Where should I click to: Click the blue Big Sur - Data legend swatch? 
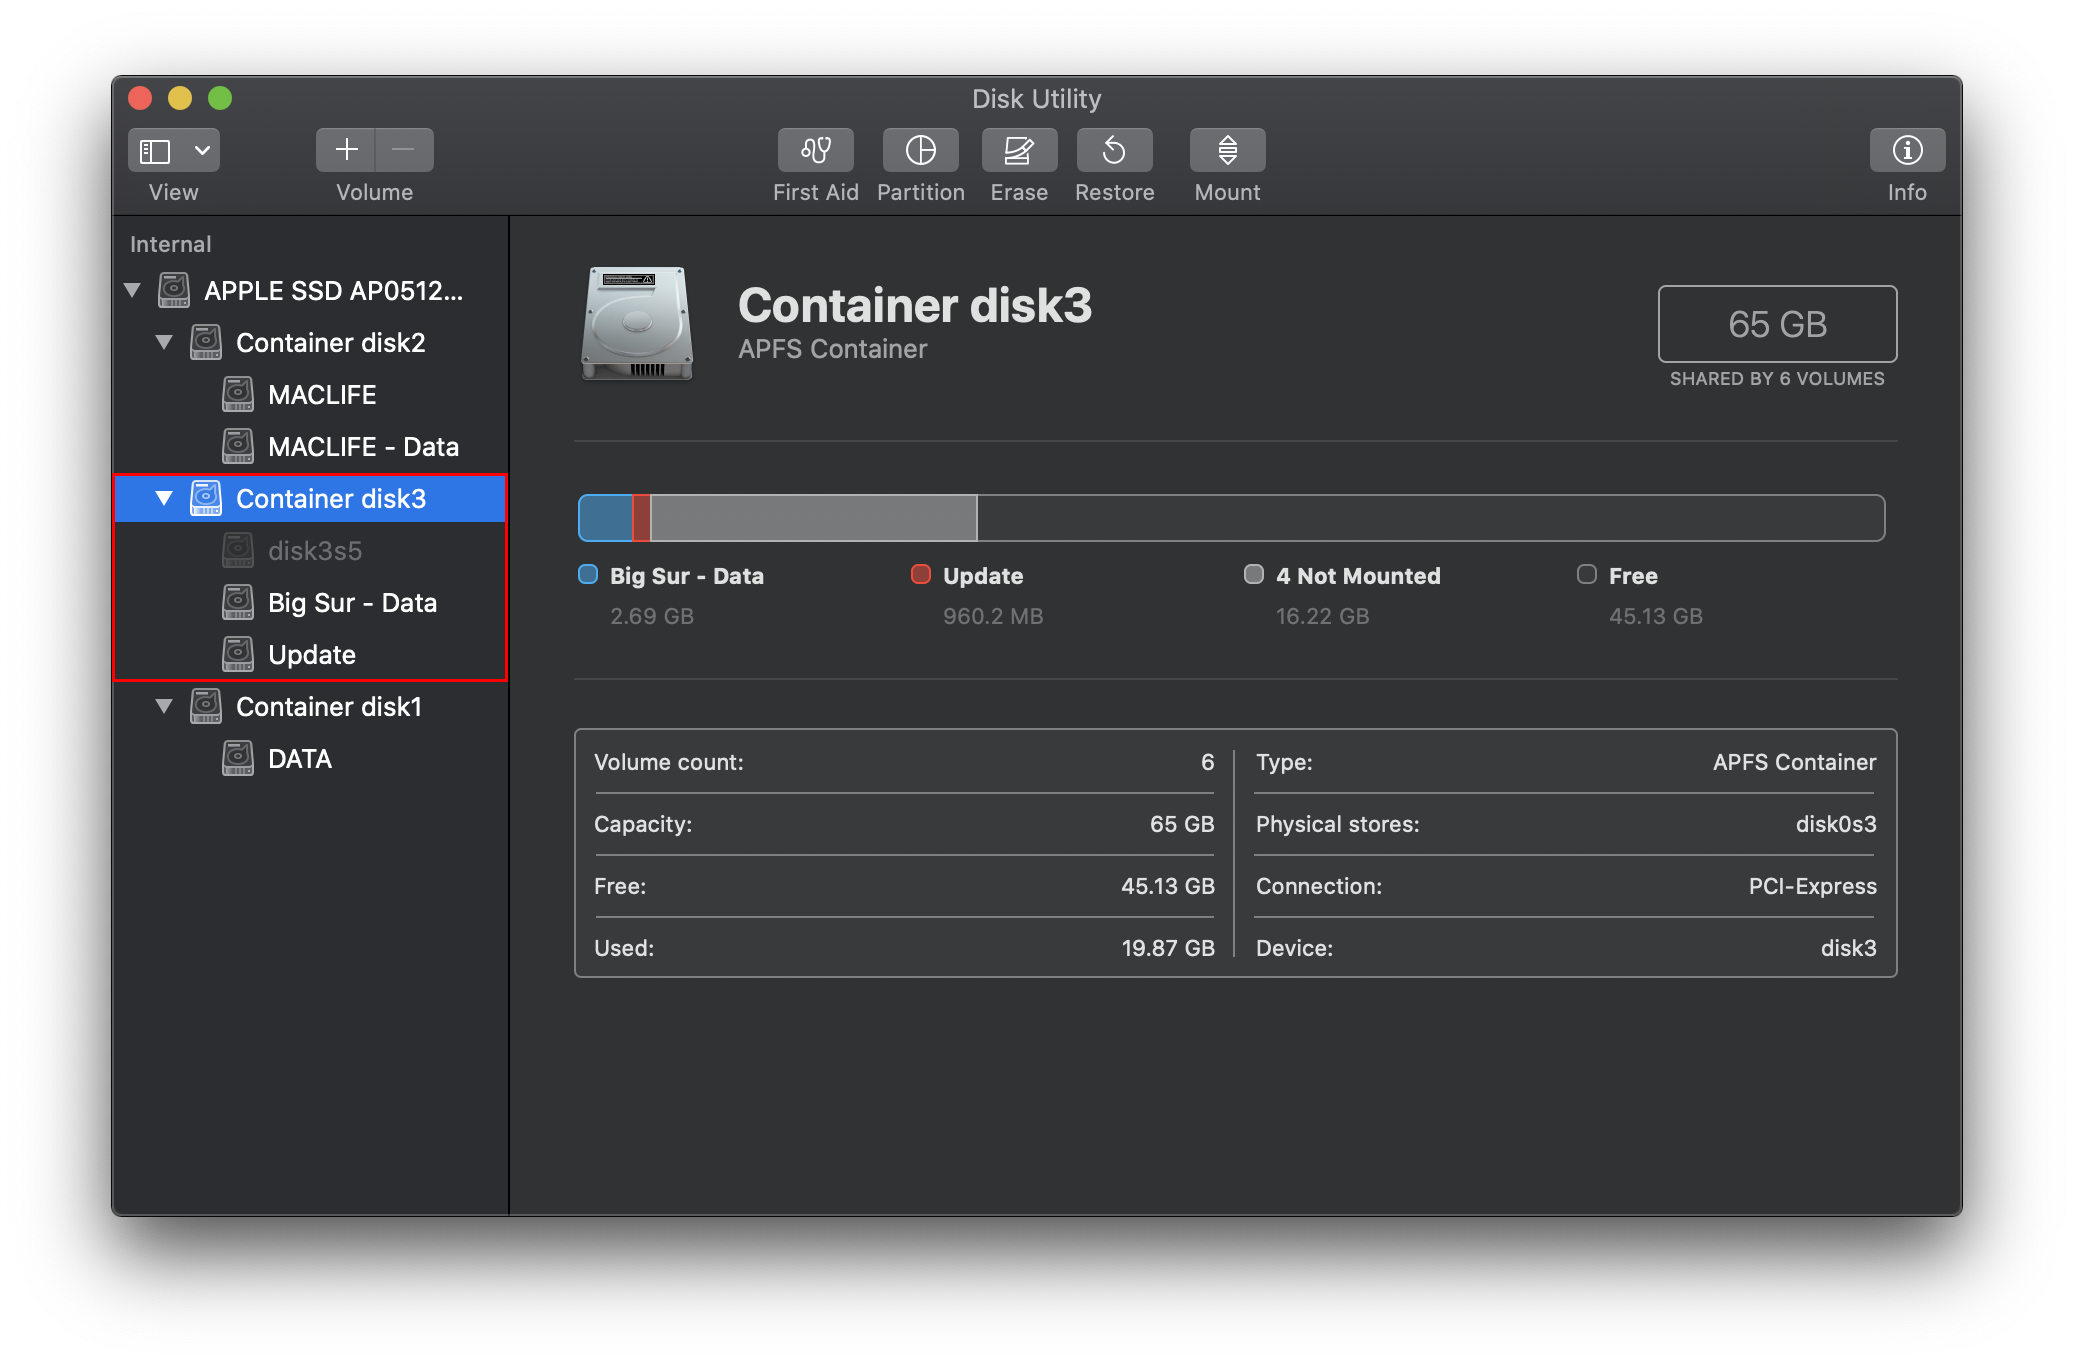tap(588, 575)
